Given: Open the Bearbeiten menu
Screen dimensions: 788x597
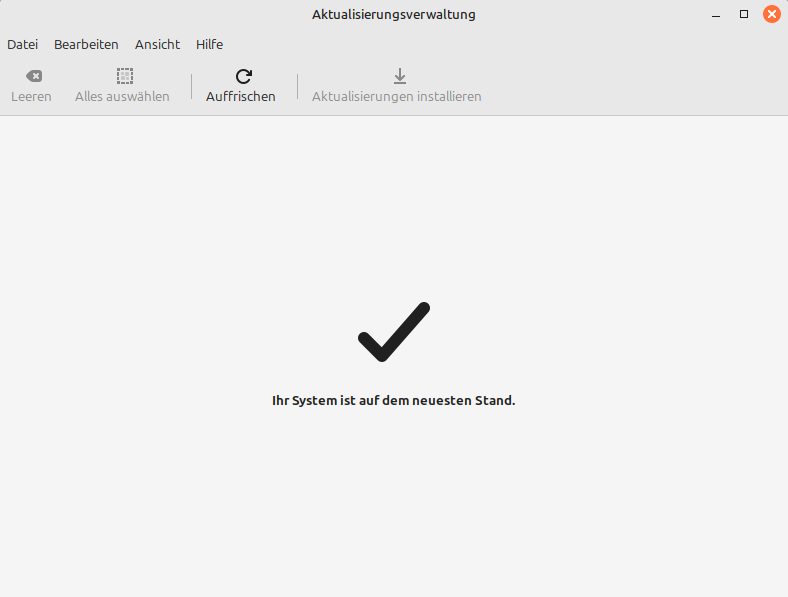Looking at the screenshot, I should coord(86,44).
